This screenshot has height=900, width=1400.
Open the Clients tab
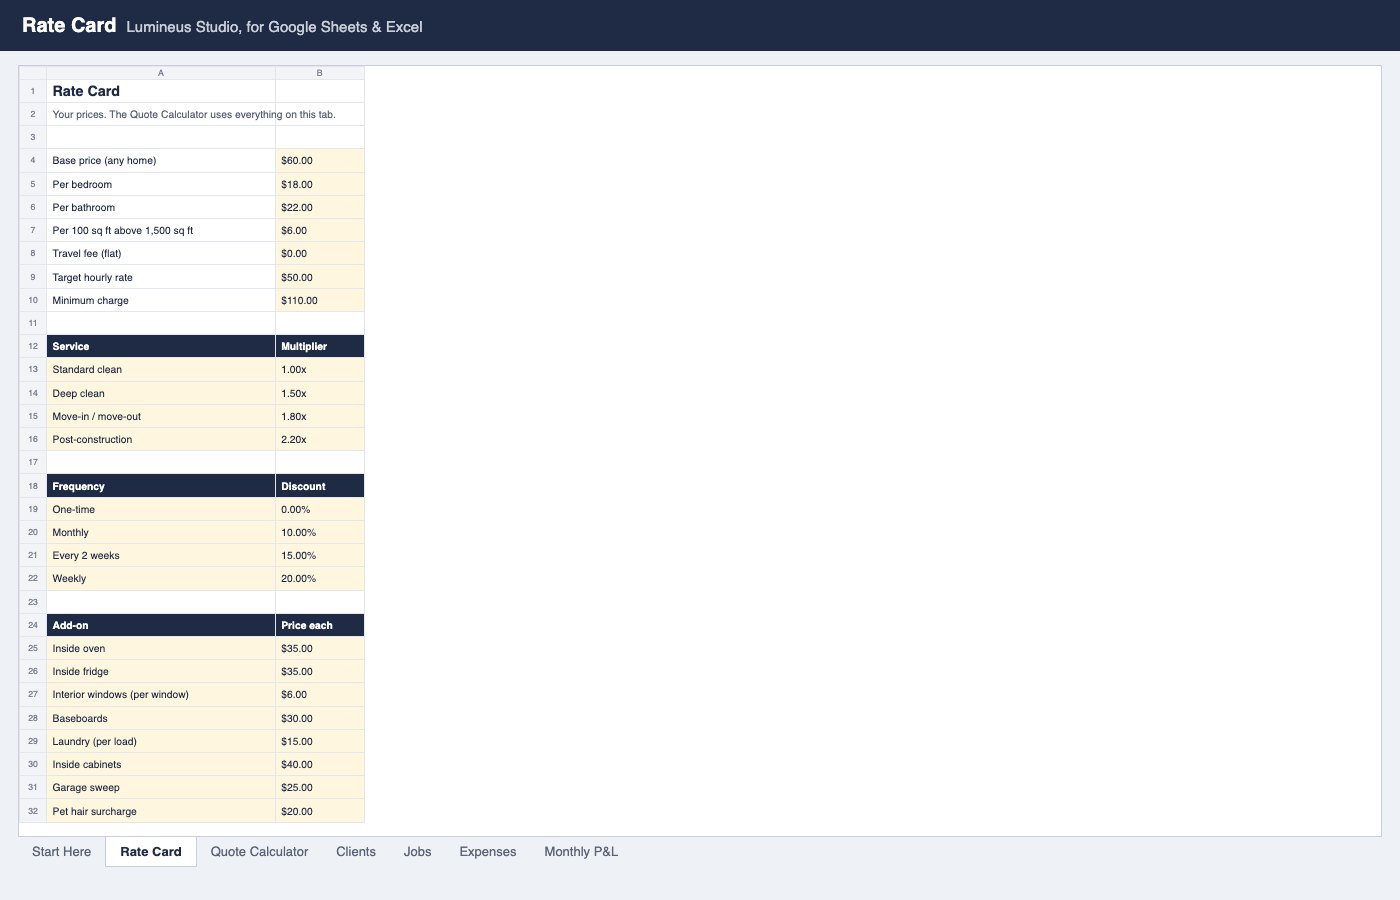(356, 852)
